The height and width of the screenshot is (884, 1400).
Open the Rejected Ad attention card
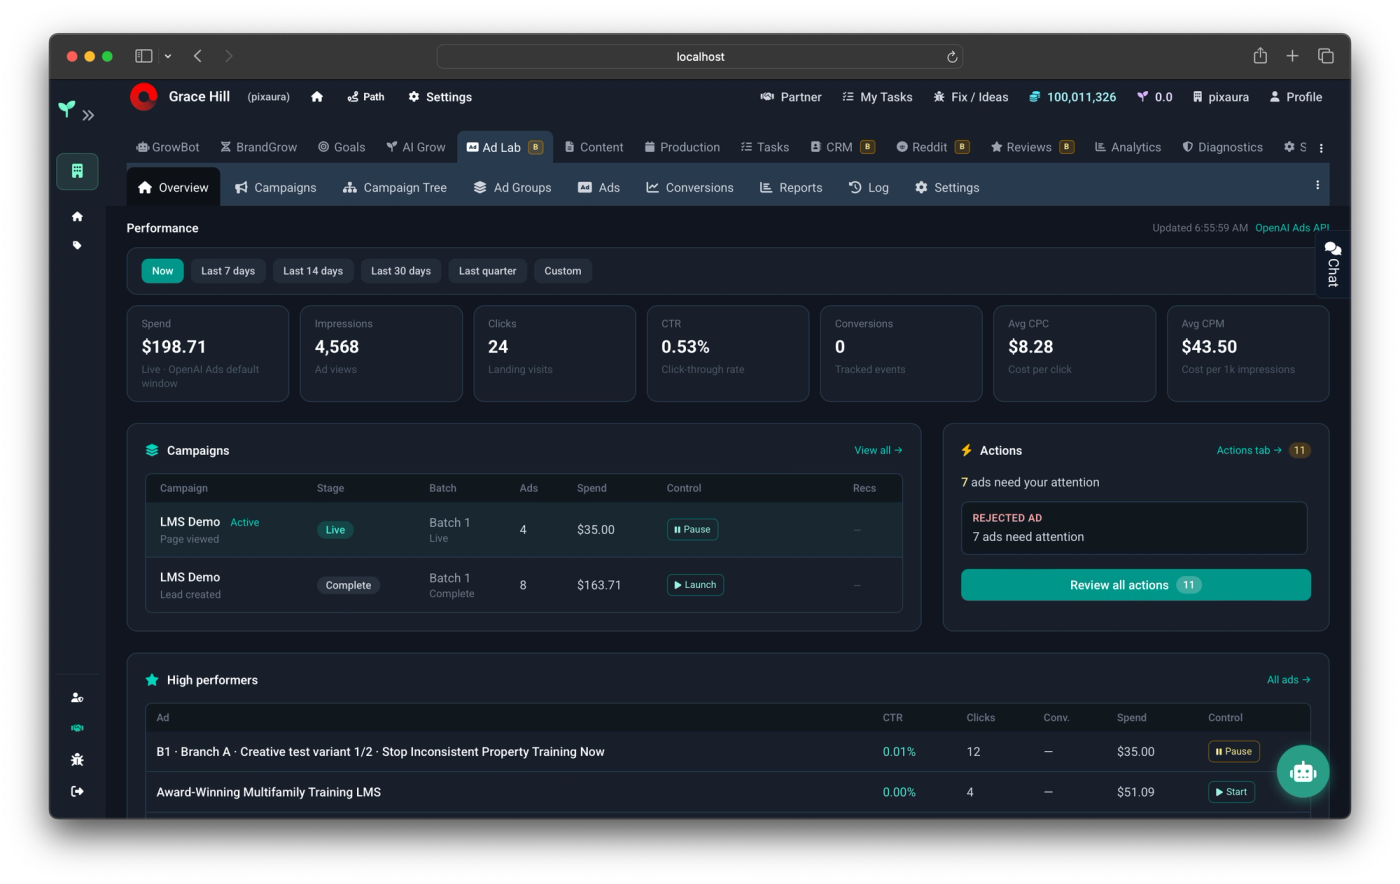tap(1134, 528)
